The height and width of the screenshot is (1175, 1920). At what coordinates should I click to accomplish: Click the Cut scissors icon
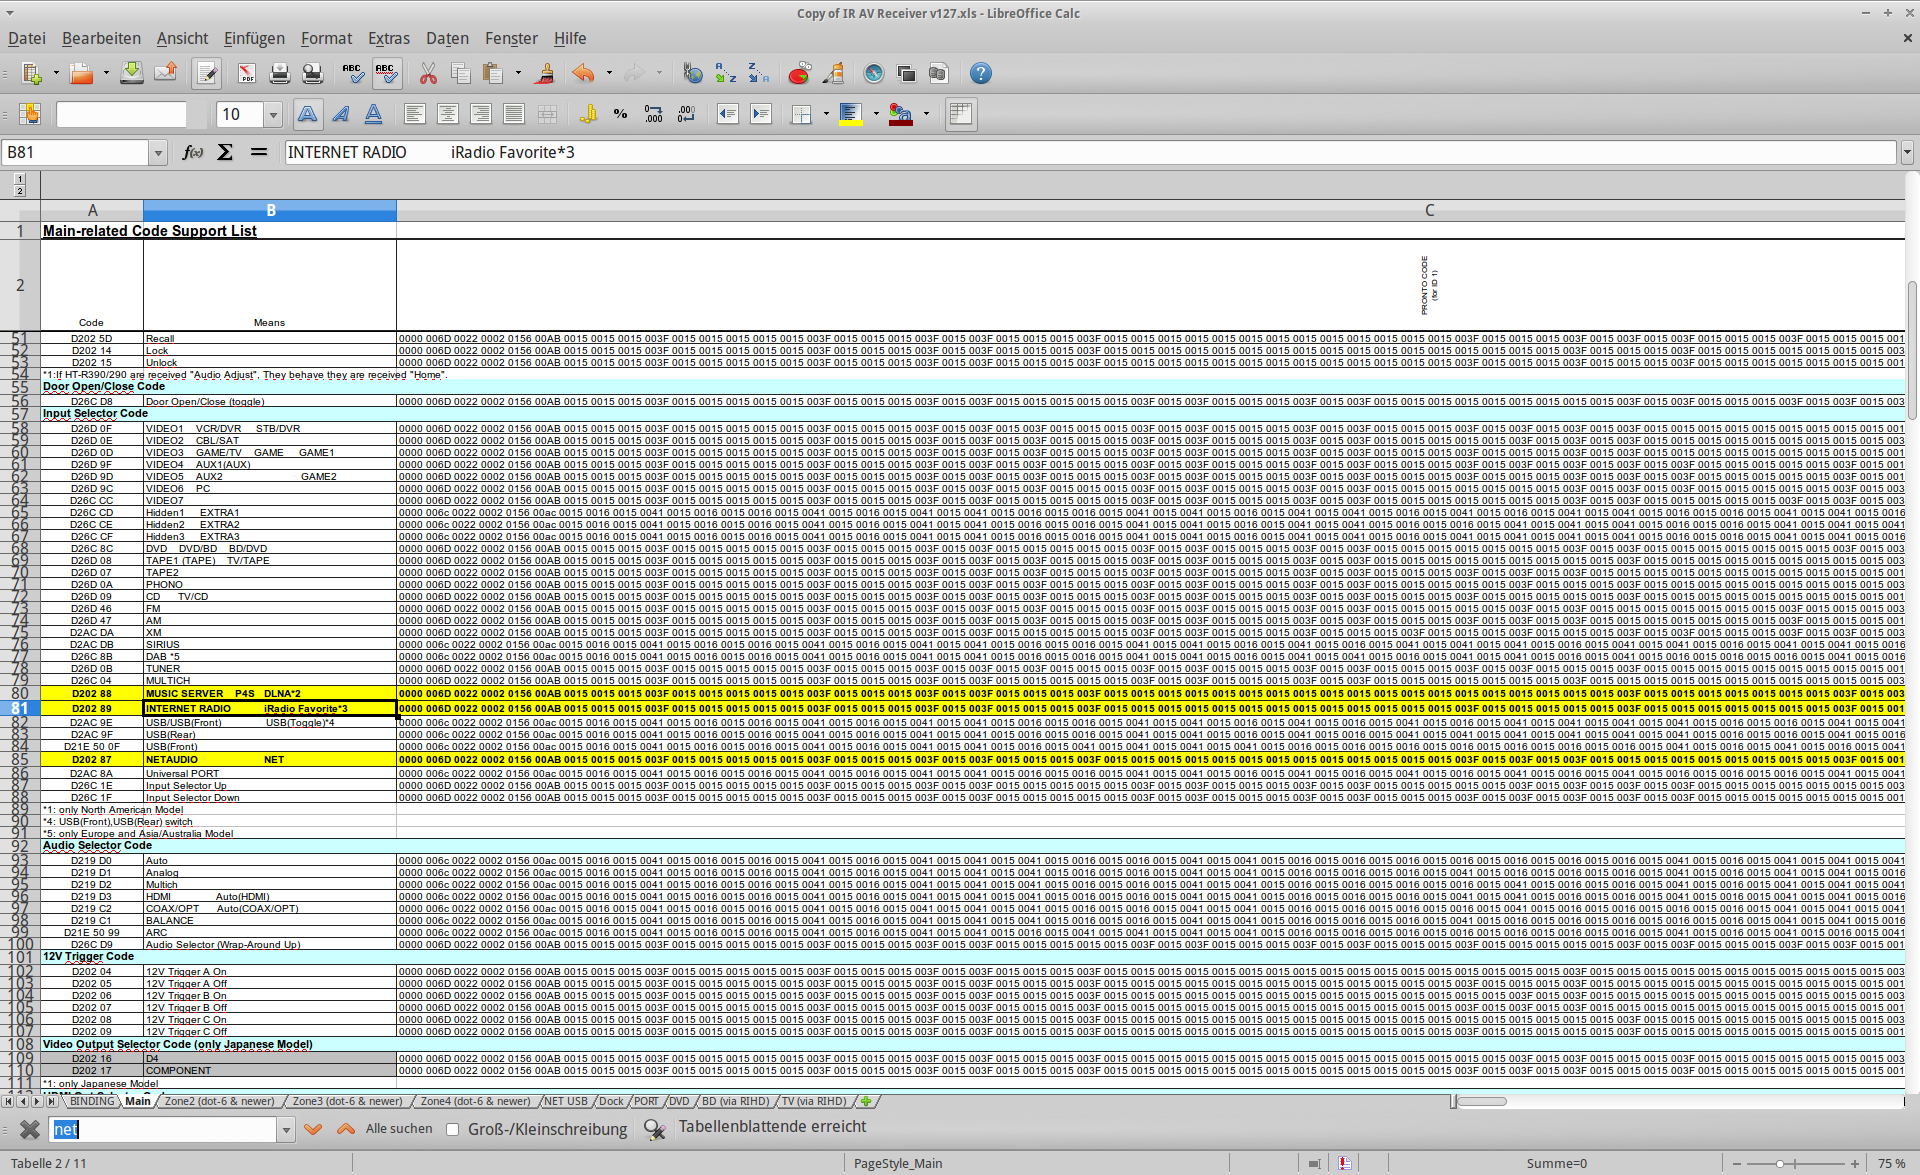(x=428, y=74)
